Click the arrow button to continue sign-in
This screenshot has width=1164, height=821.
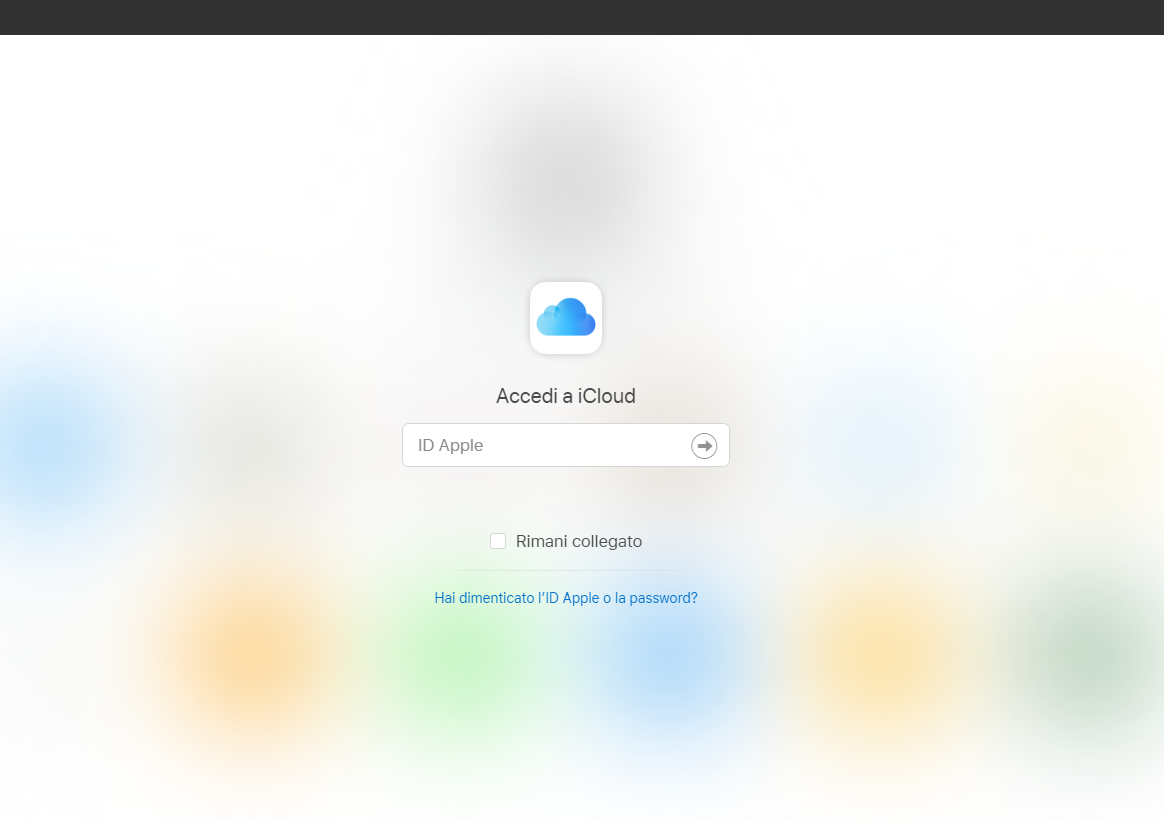click(704, 445)
